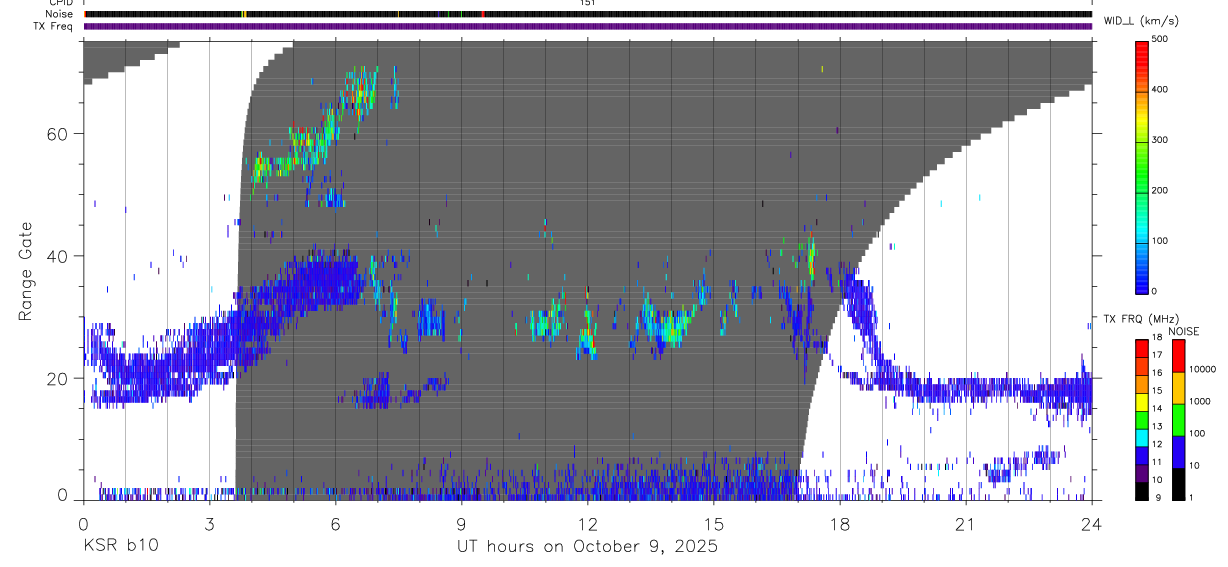Click the 3 tick label on the UT hours axis
1228x567 pixels.
[x=209, y=524]
